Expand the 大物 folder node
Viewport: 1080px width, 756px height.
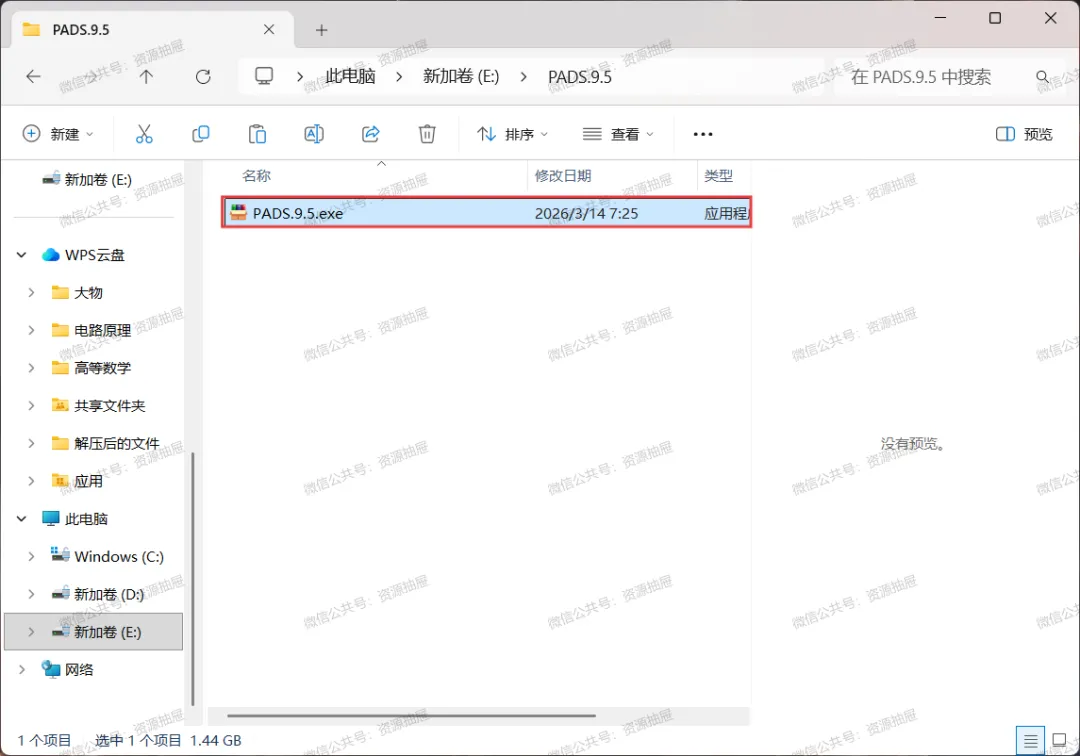31,293
